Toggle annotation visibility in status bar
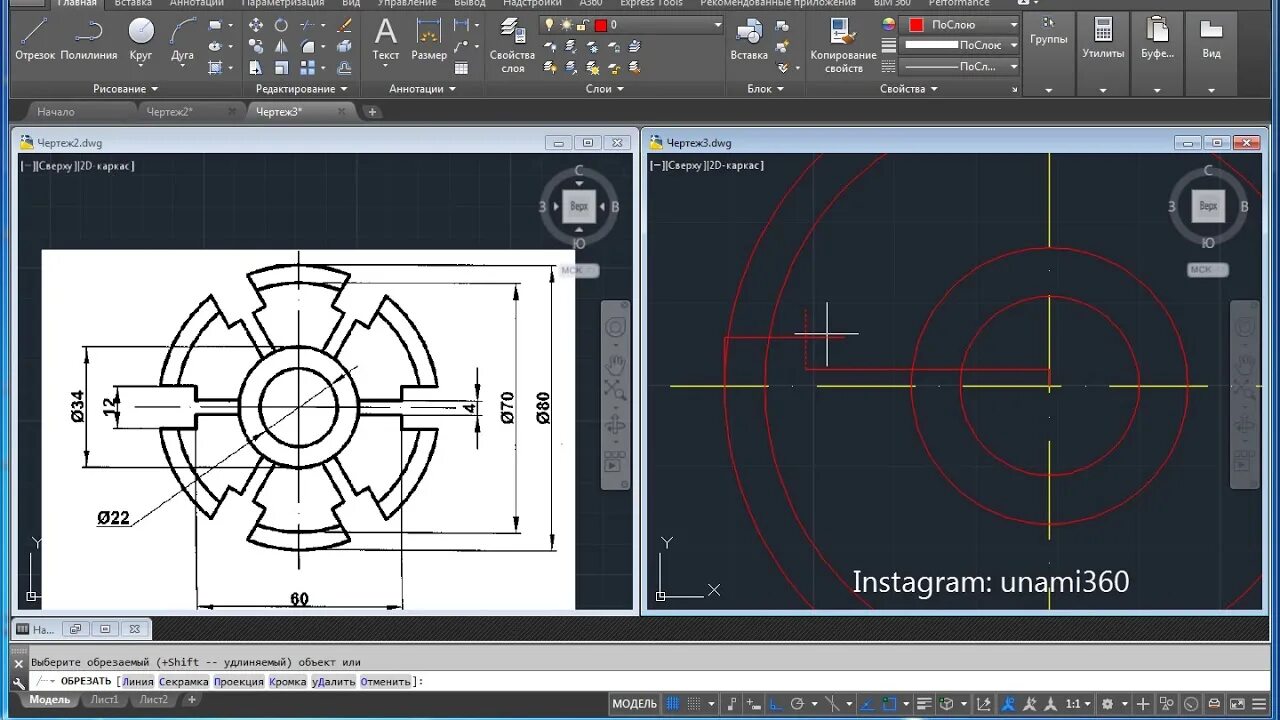Image resolution: width=1280 pixels, height=720 pixels. 1008,704
